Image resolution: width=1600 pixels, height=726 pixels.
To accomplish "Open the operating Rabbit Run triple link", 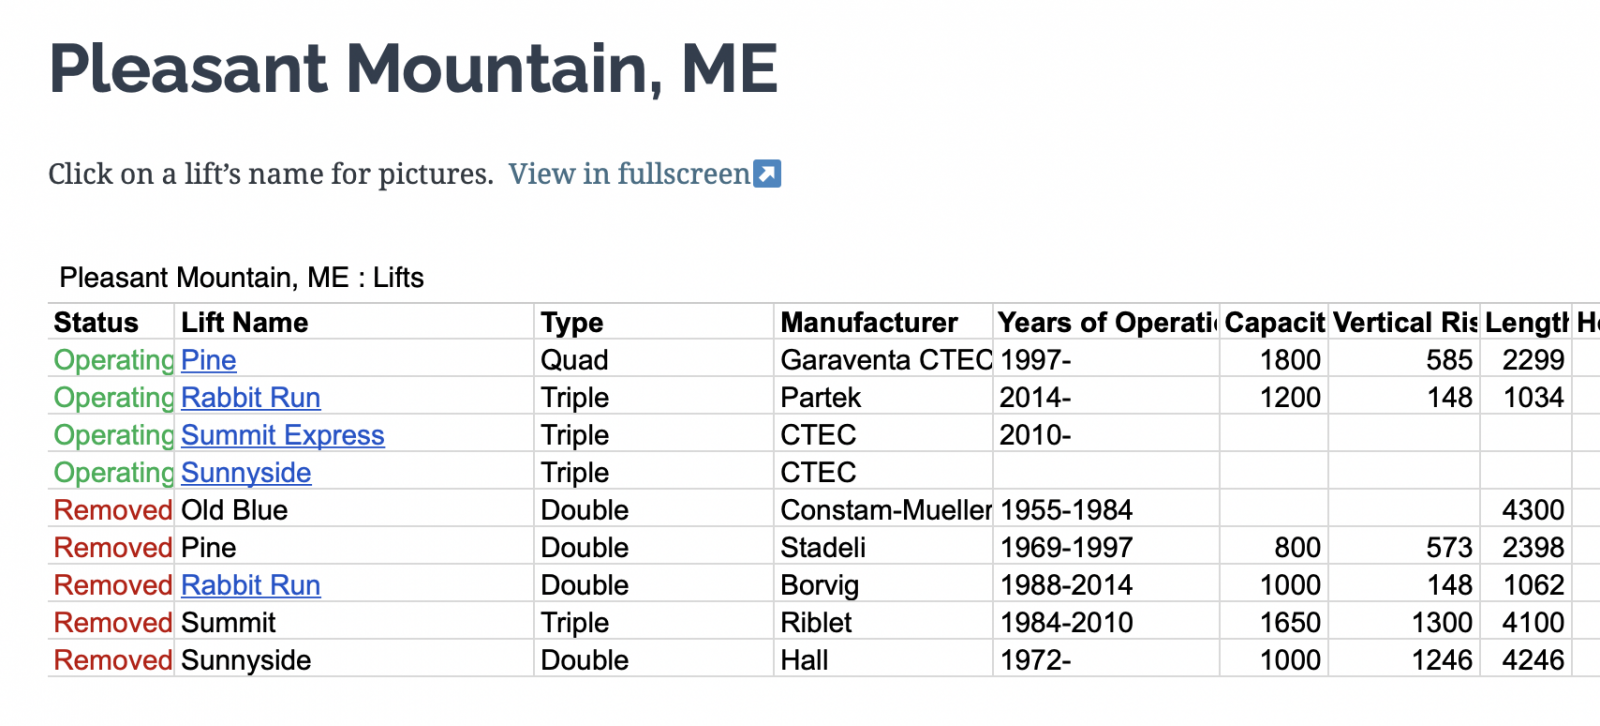I will 251,398.
